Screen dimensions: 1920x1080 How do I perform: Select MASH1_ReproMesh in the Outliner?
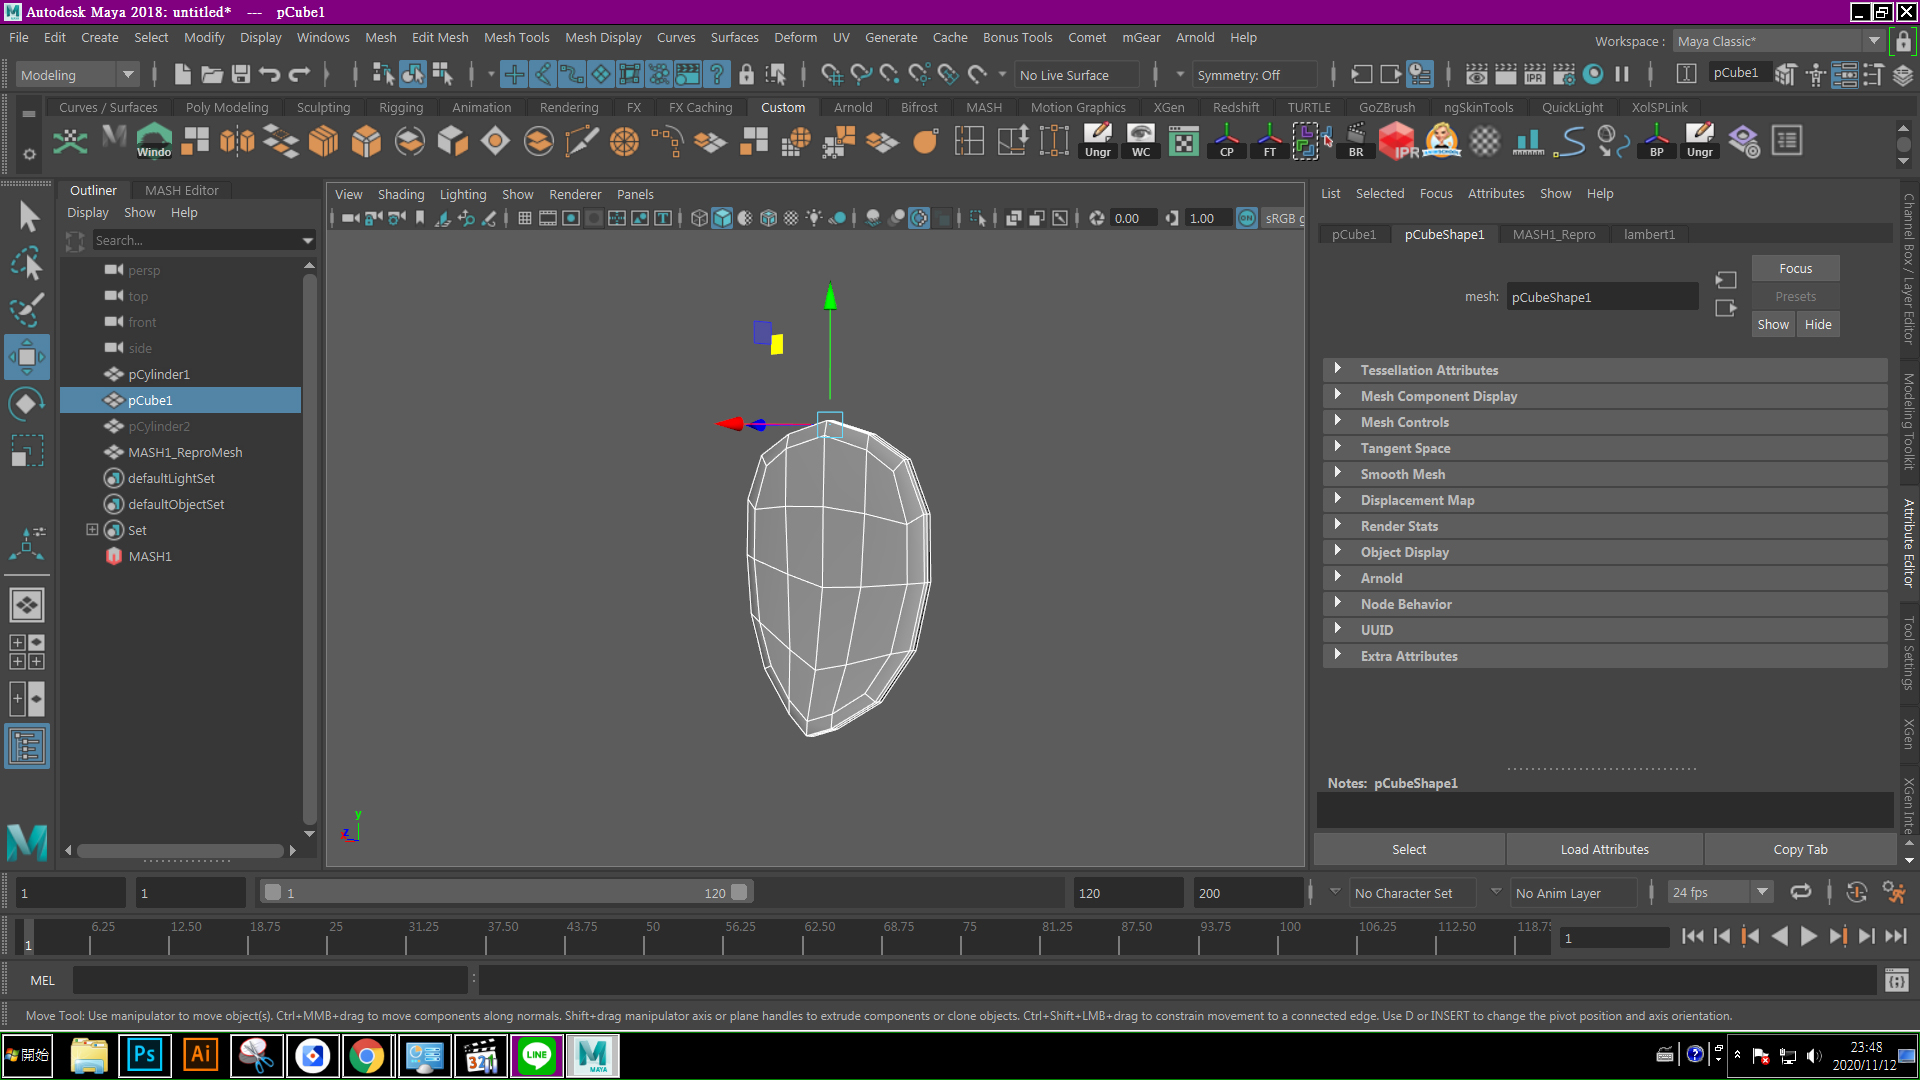[185, 452]
